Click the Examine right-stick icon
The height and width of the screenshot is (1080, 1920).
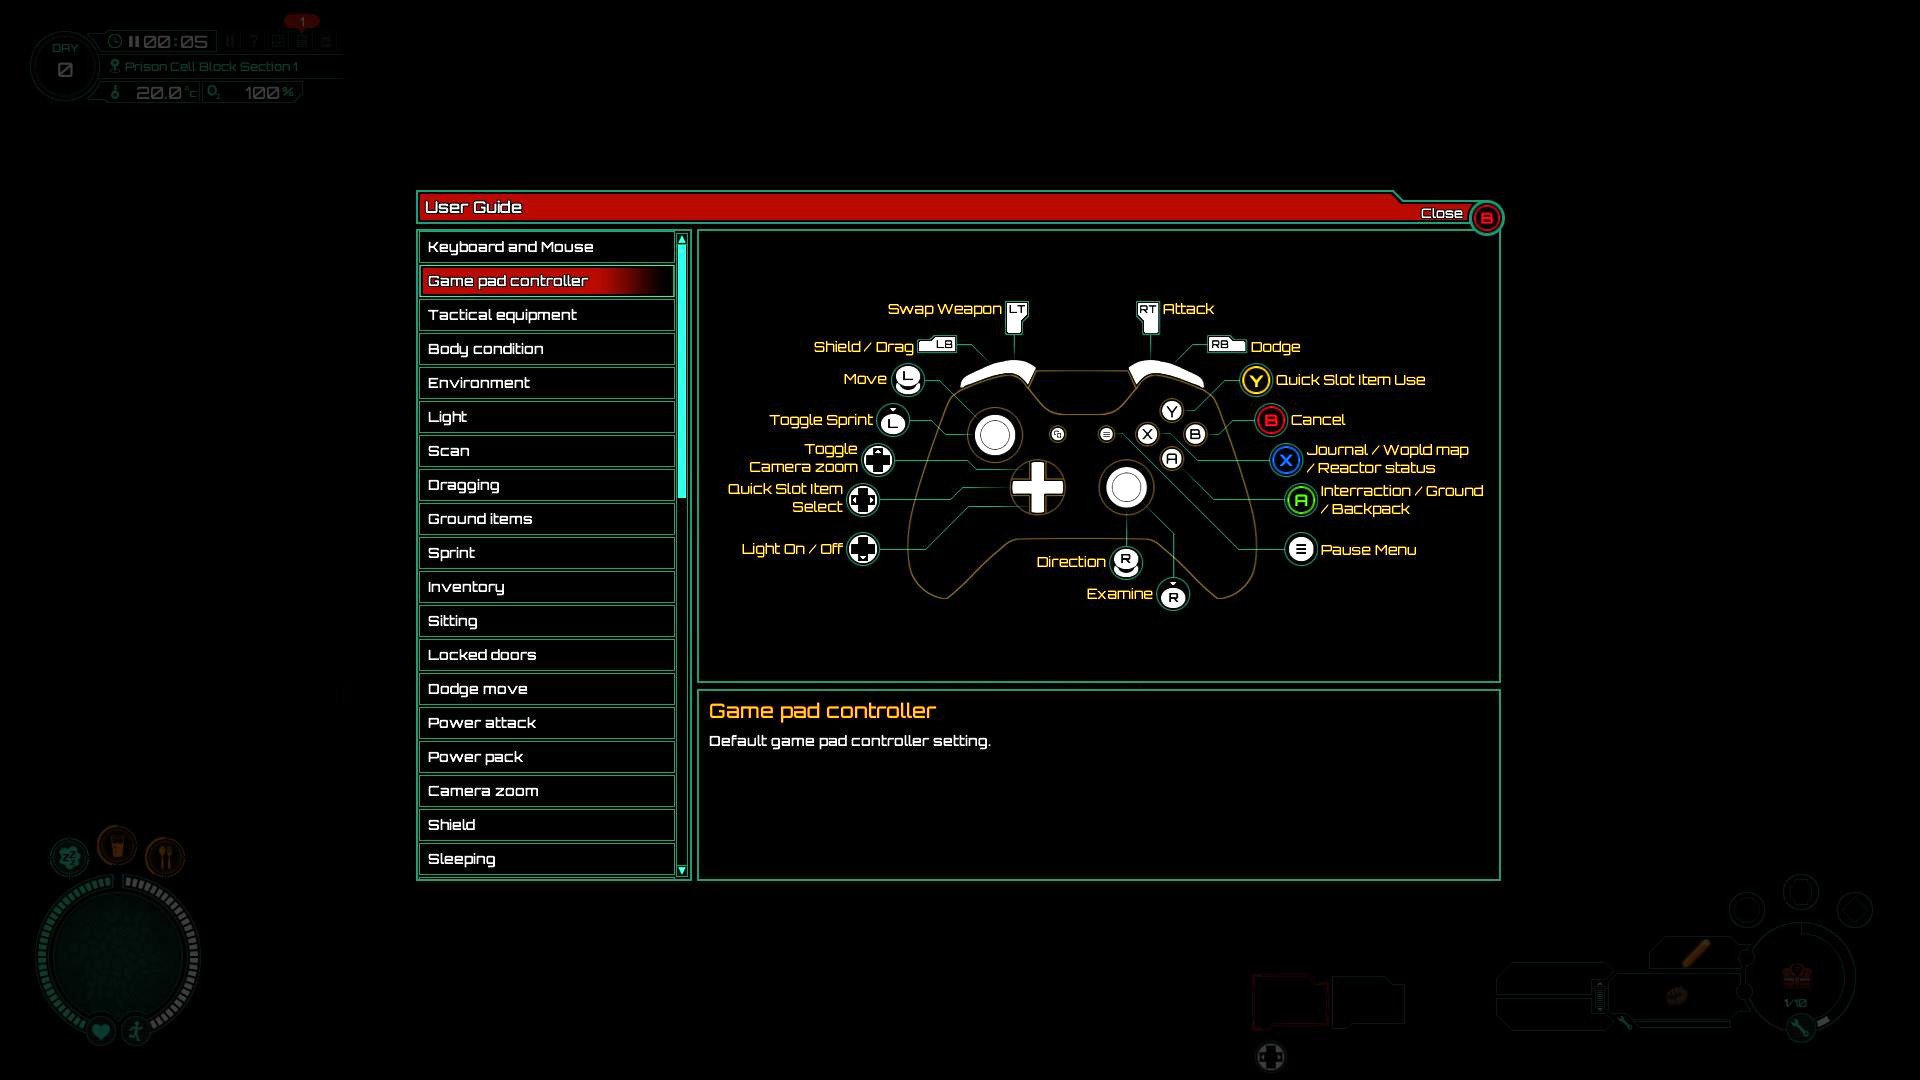click(x=1173, y=596)
